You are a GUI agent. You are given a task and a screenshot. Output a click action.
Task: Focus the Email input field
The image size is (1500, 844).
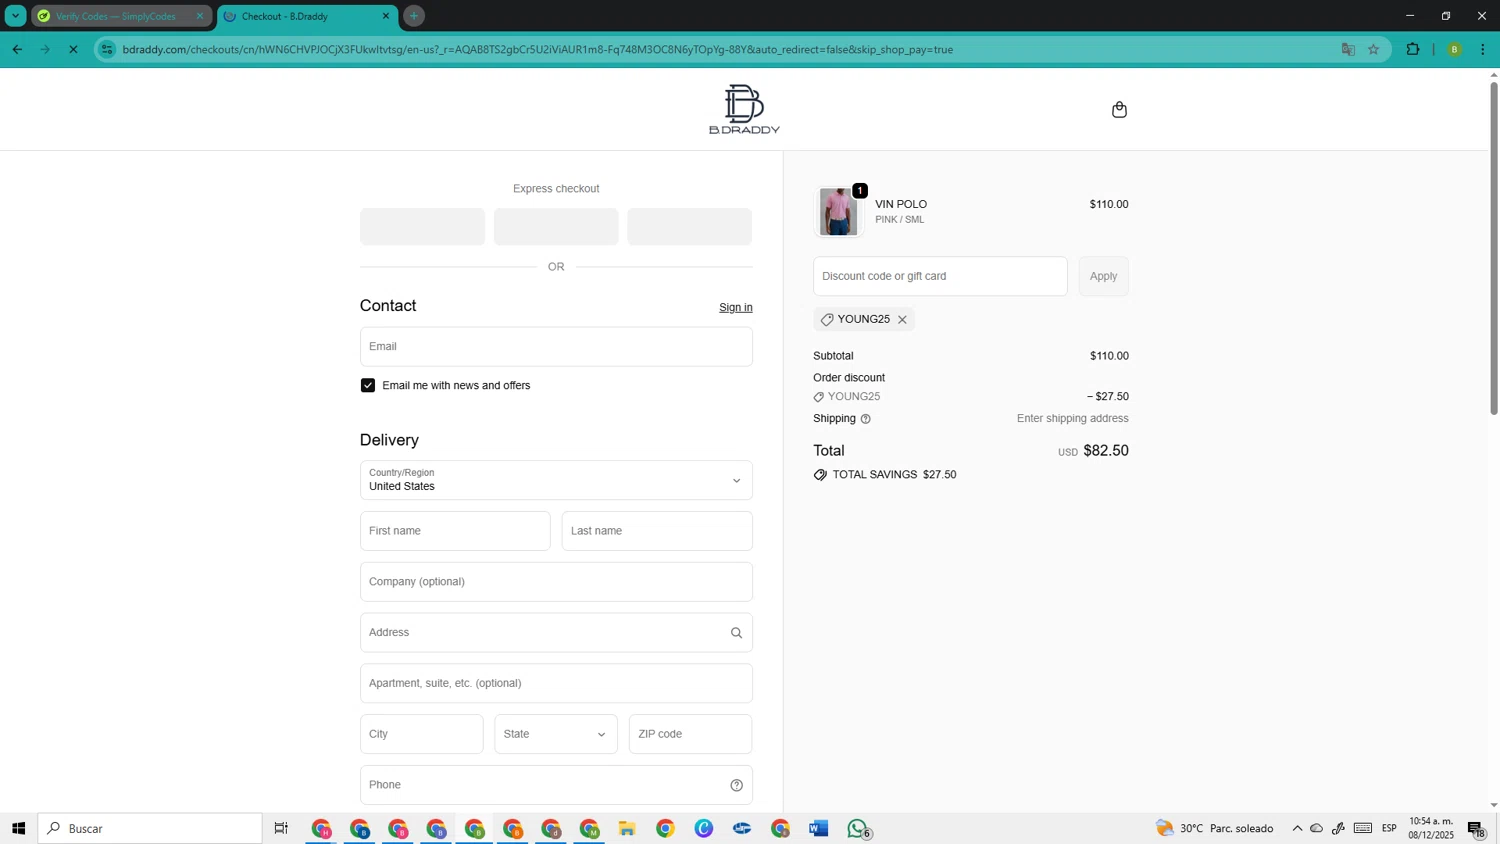[556, 347]
